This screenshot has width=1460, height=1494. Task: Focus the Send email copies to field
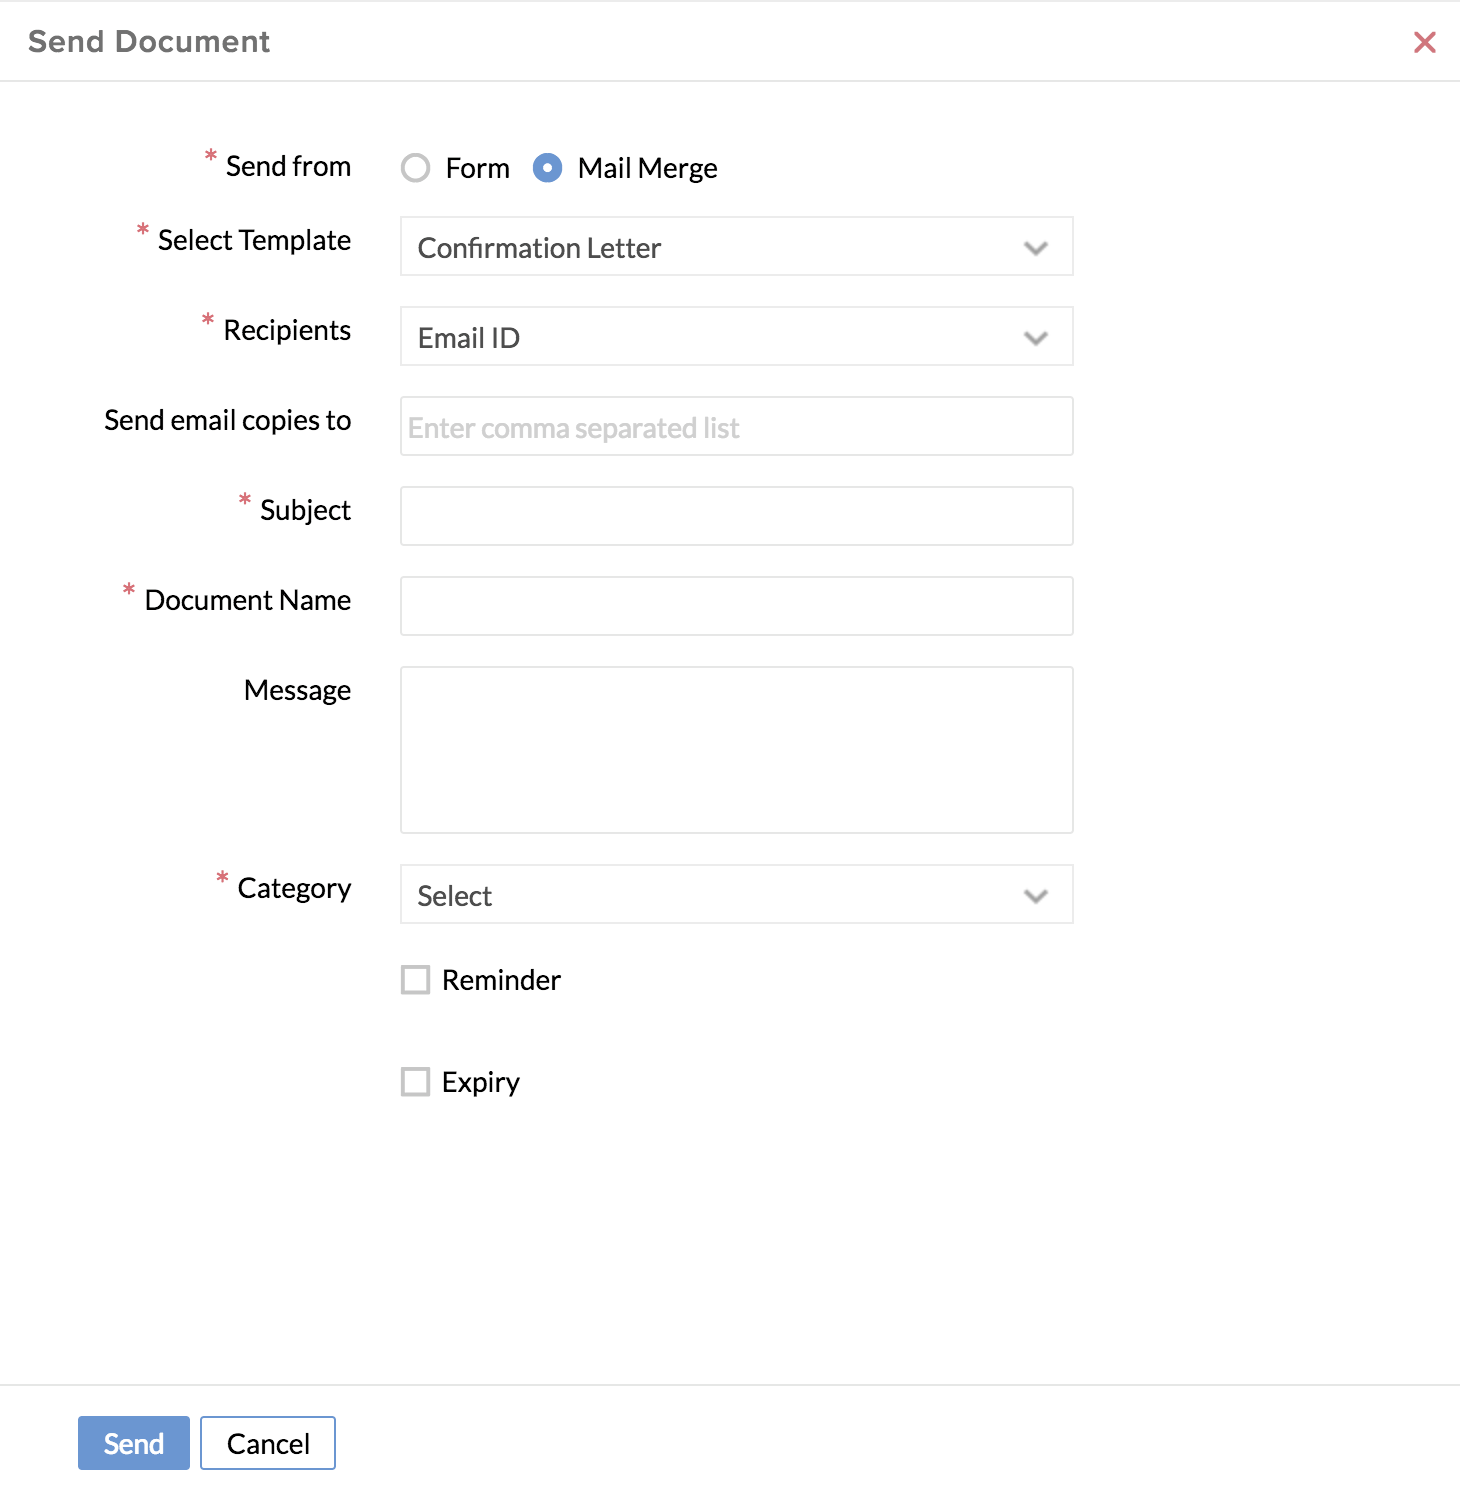click(x=737, y=427)
